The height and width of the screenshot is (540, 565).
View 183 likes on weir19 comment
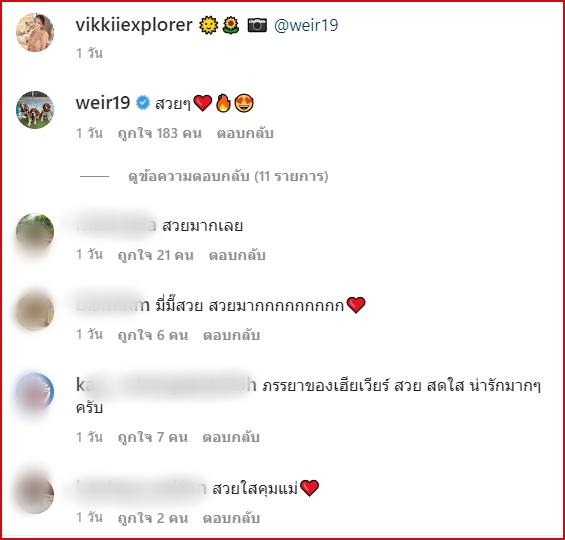160,133
